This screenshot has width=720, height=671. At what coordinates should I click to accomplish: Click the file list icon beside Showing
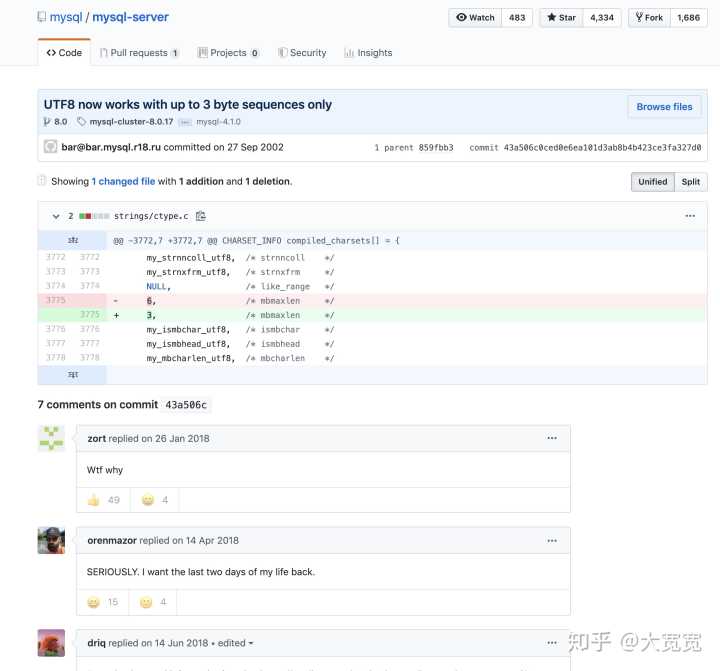point(42,181)
